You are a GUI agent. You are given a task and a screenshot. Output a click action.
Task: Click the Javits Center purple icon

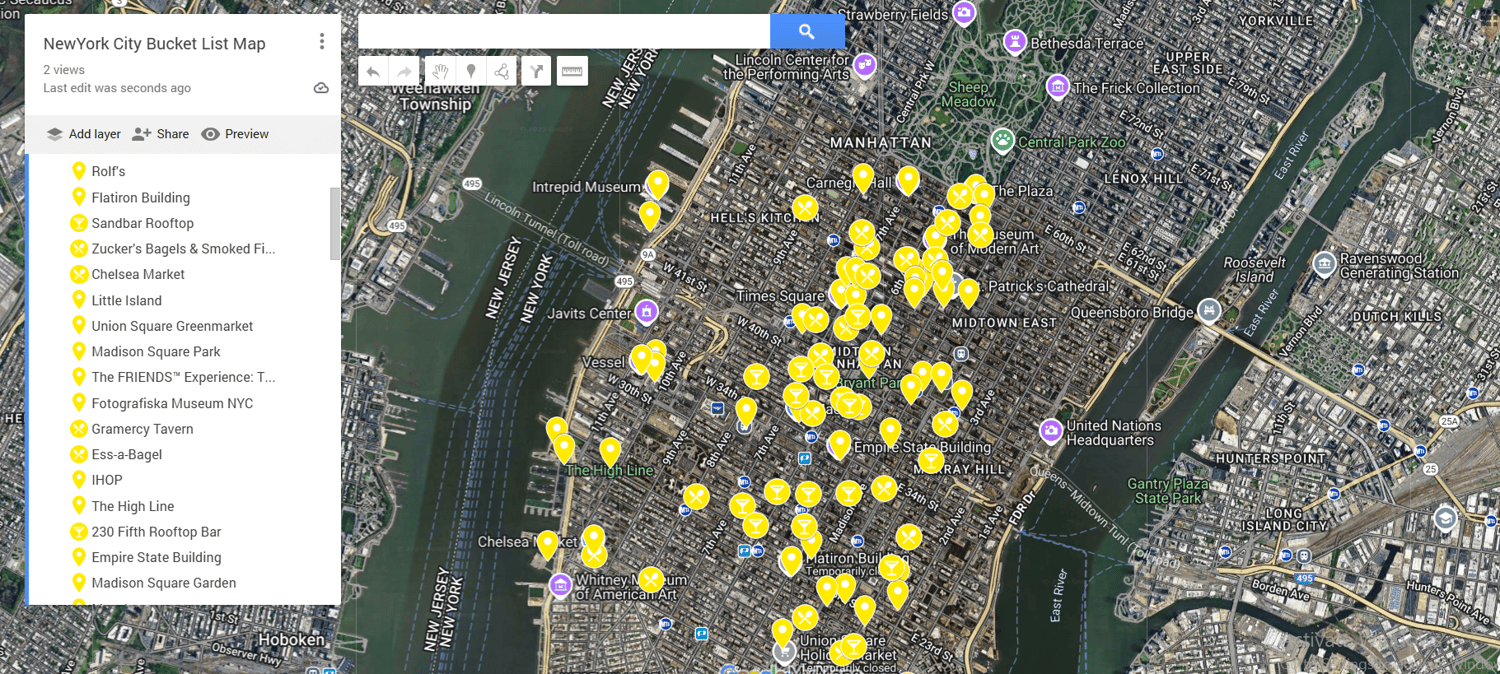[647, 312]
